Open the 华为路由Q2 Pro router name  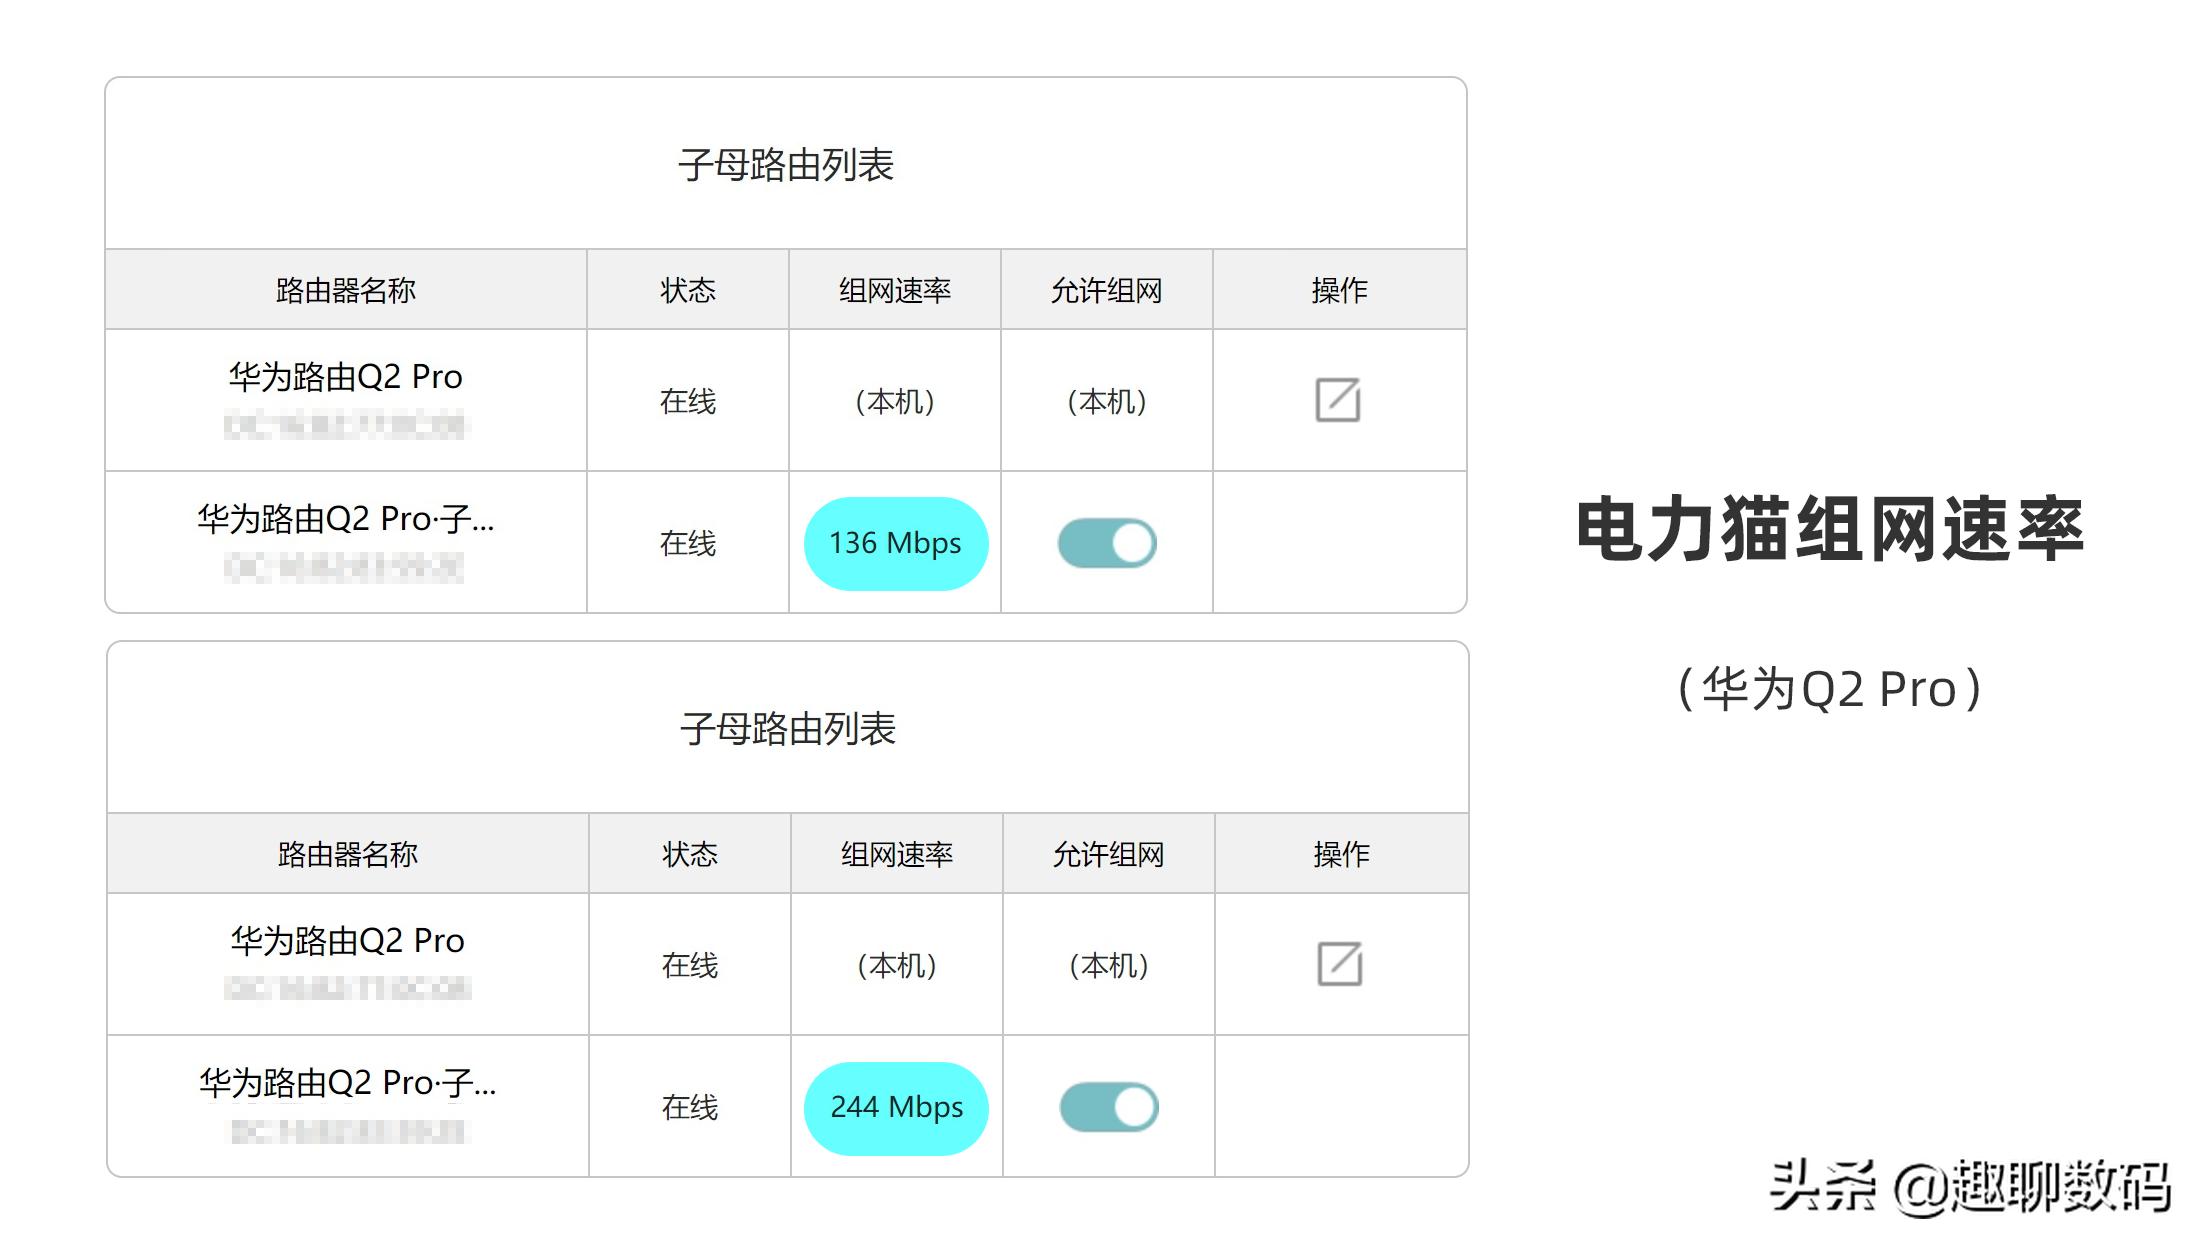(342, 377)
